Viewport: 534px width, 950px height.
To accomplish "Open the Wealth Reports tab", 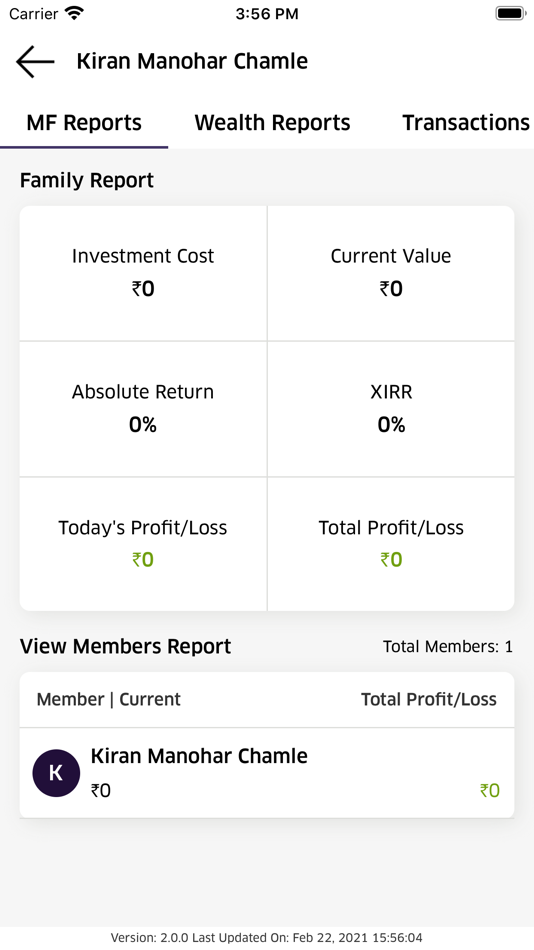I will [x=272, y=122].
